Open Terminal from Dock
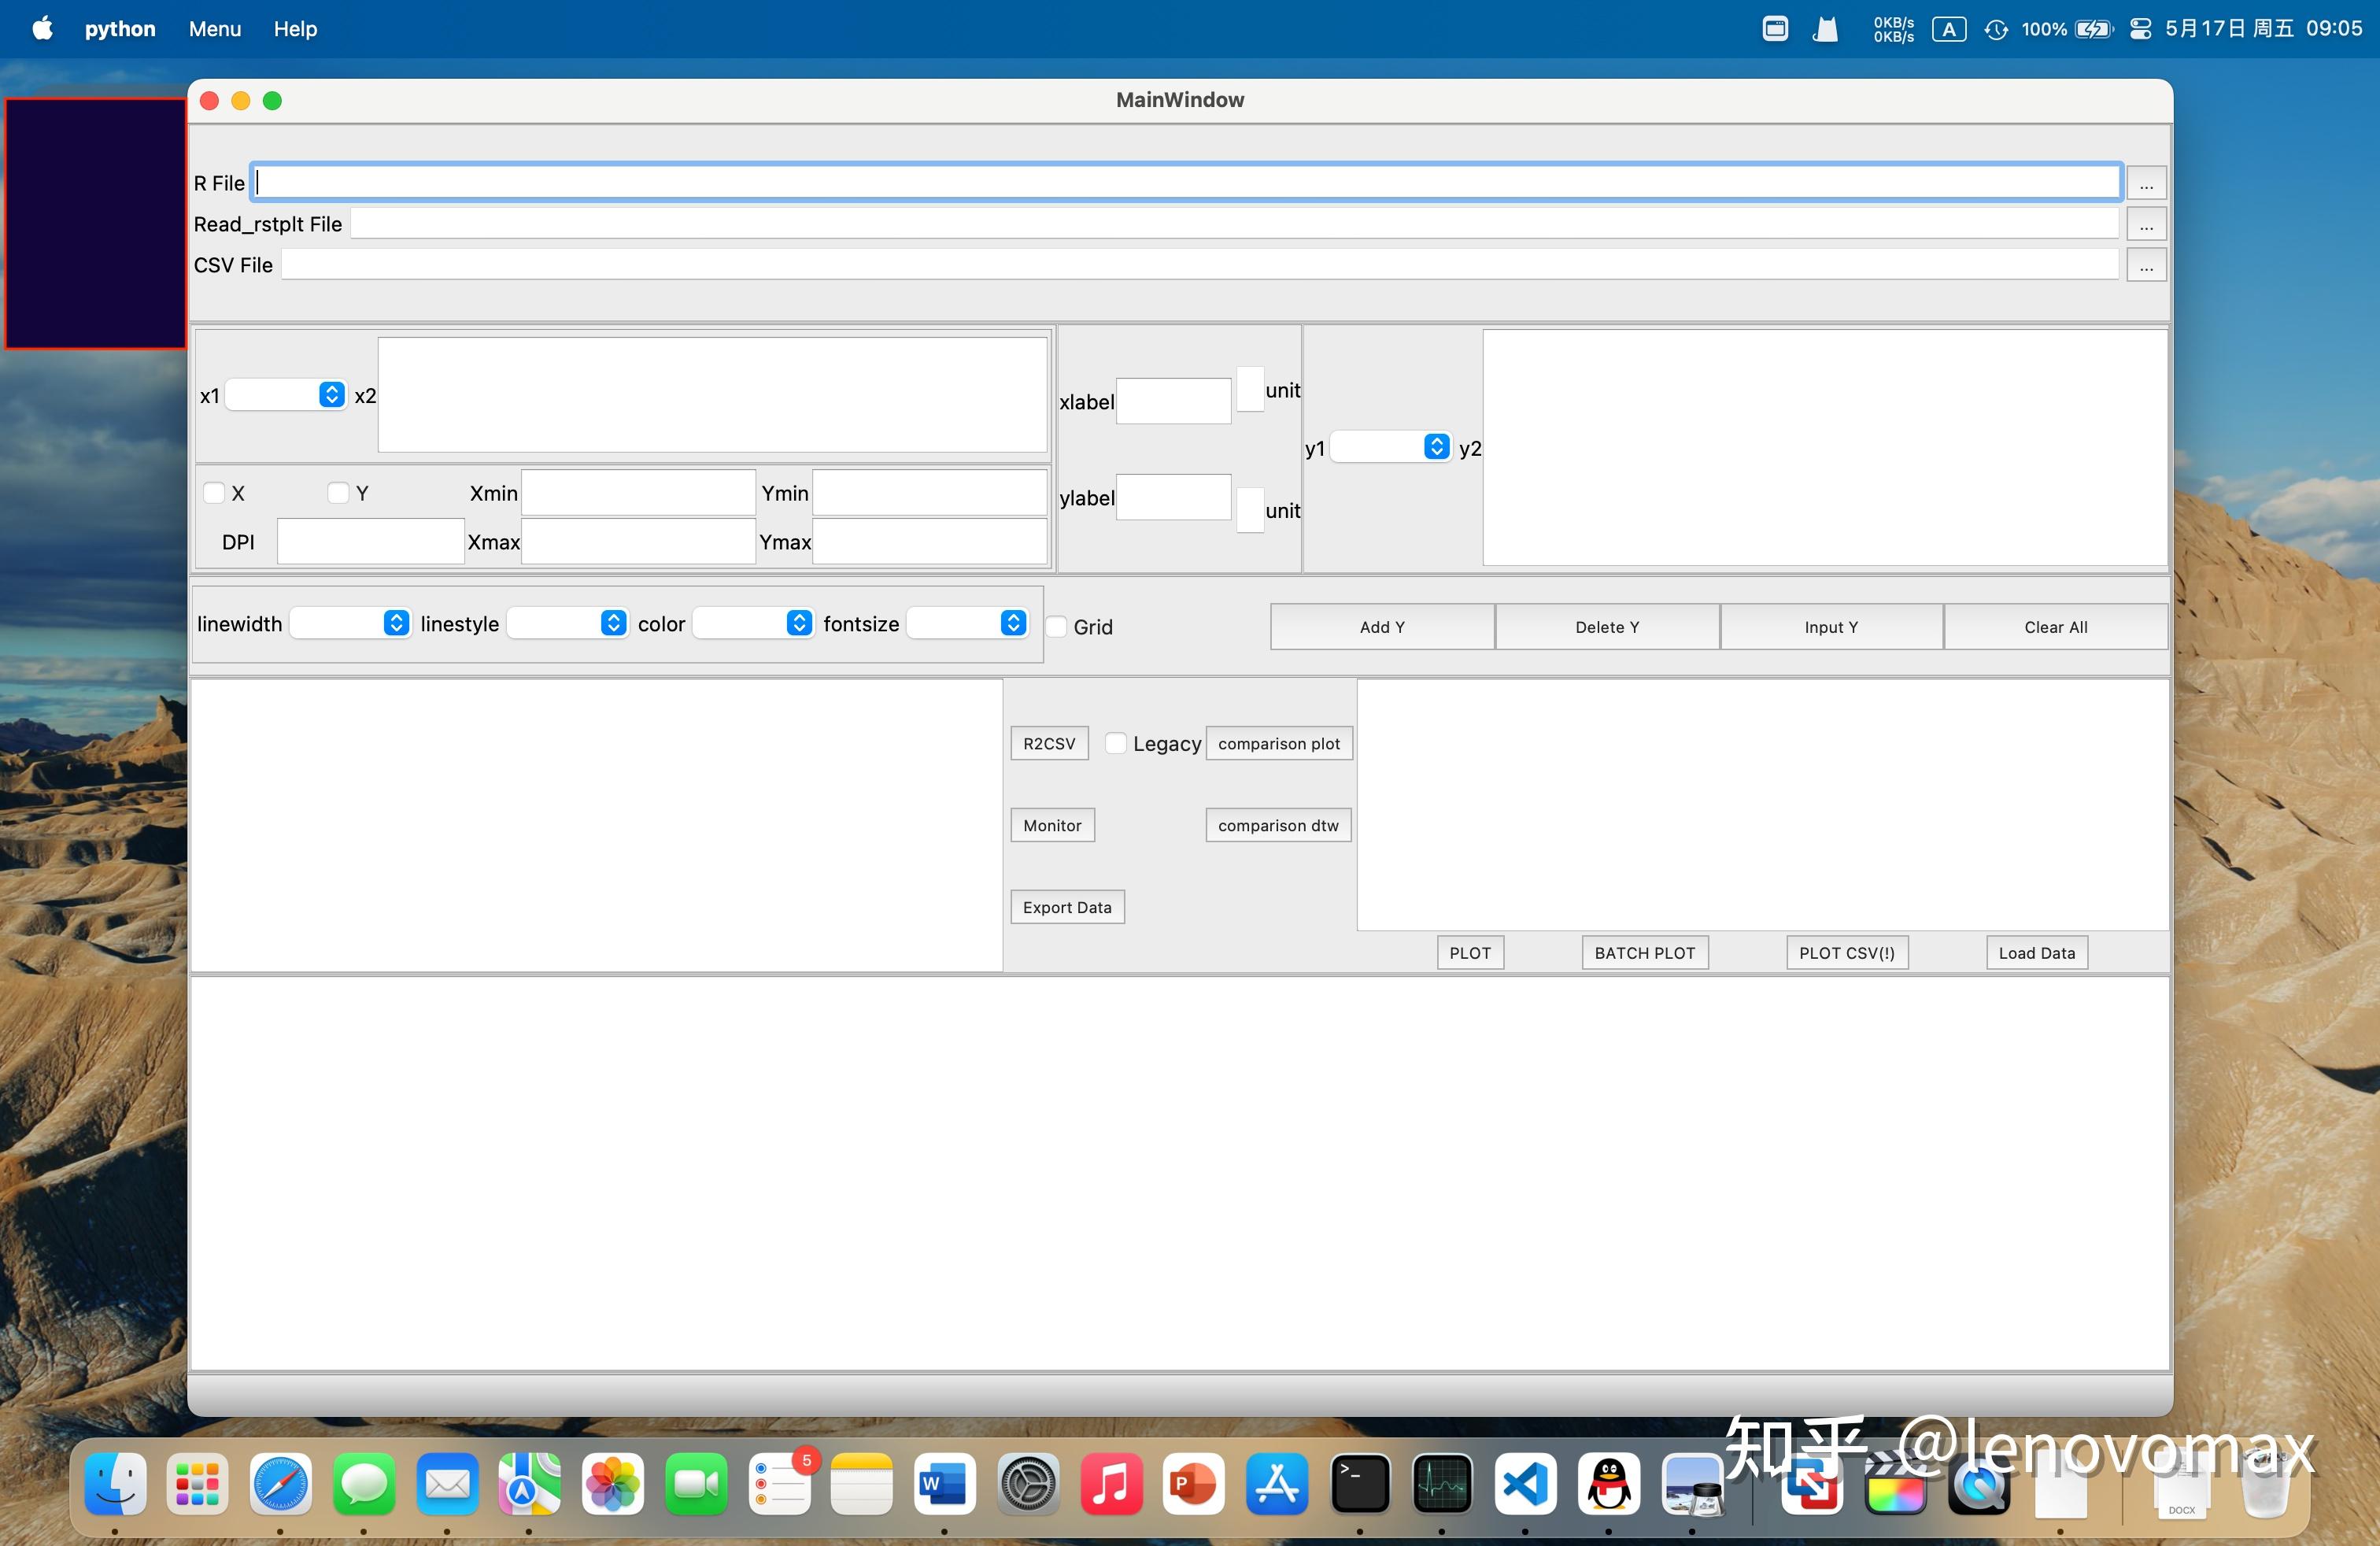Screen dimensions: 2380x1546 (x=1360, y=1484)
